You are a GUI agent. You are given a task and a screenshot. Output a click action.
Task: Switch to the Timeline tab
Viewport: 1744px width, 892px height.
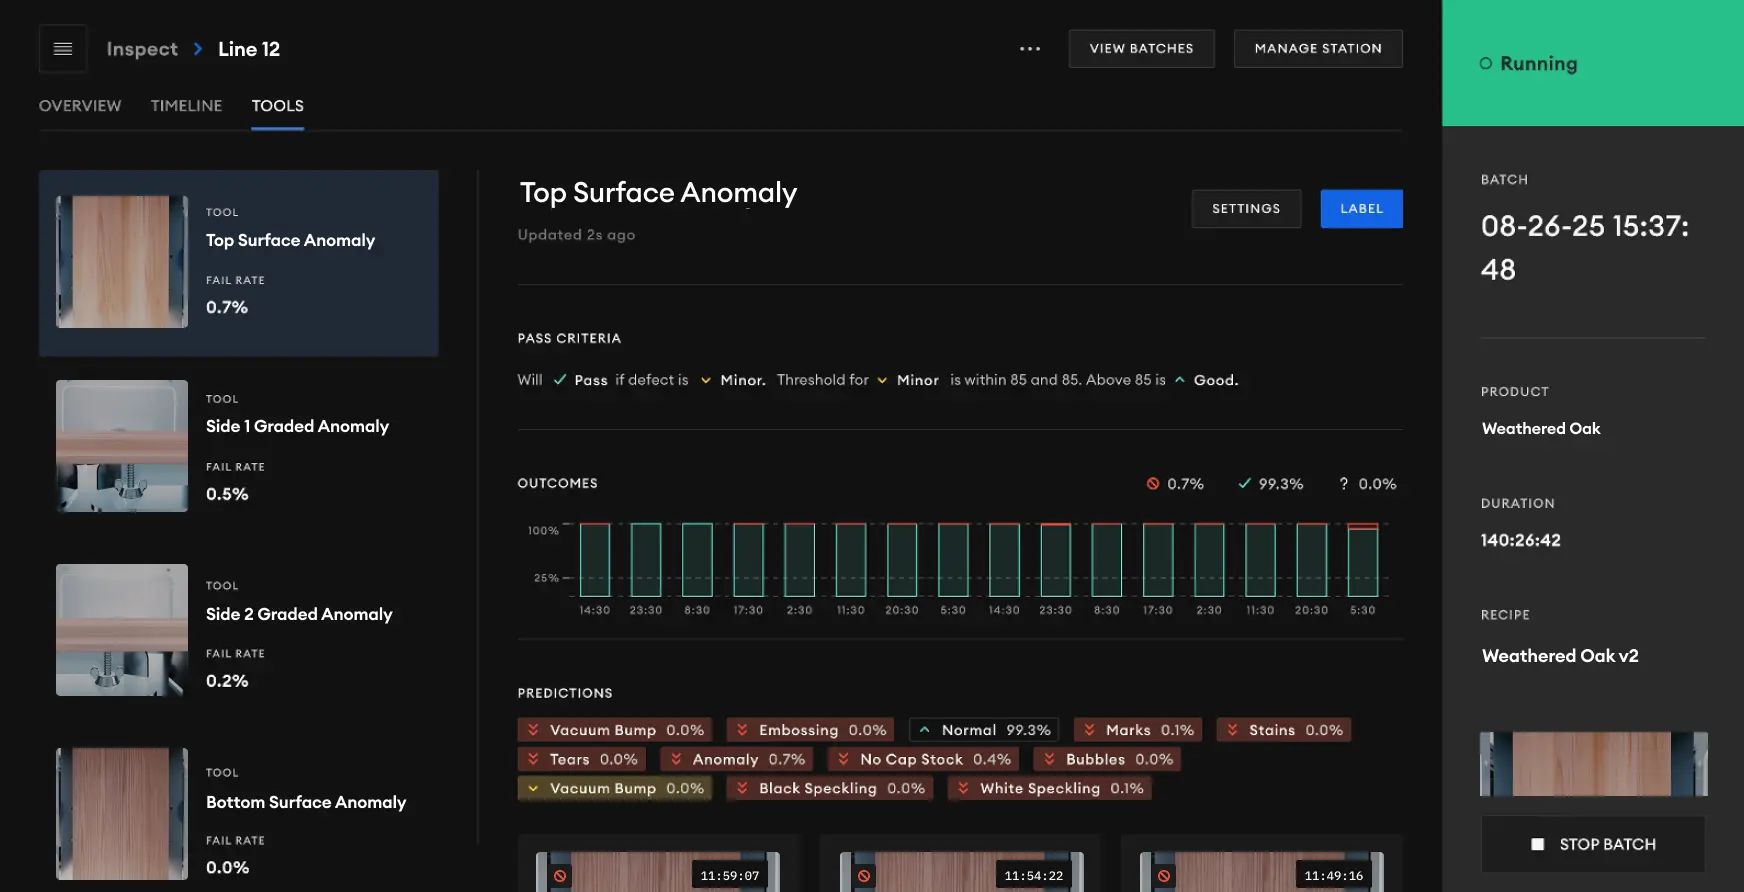tap(187, 106)
